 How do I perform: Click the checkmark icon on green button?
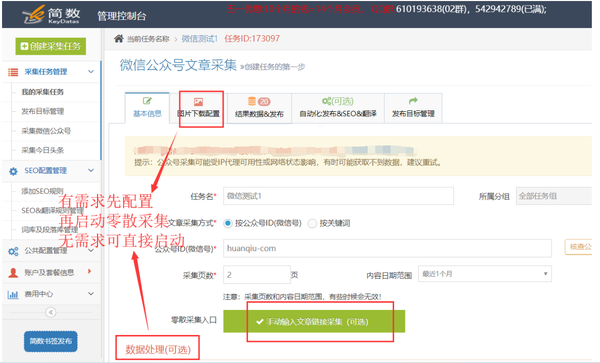pyautogui.click(x=260, y=322)
